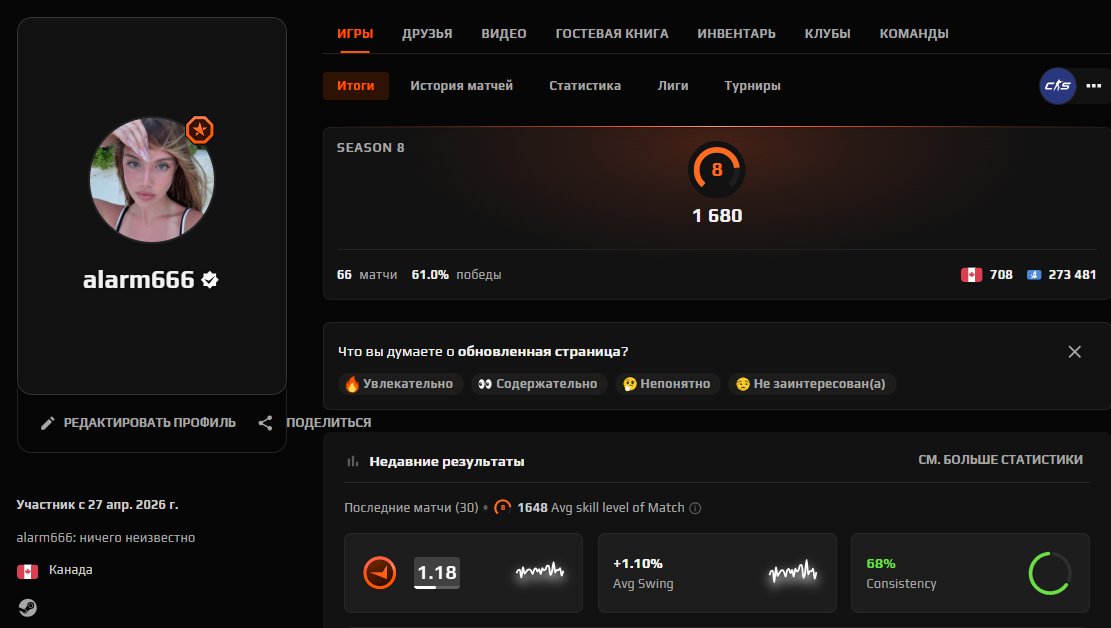
Task: Choose Не заинтересован(а) feedback option
Action: tap(811, 383)
